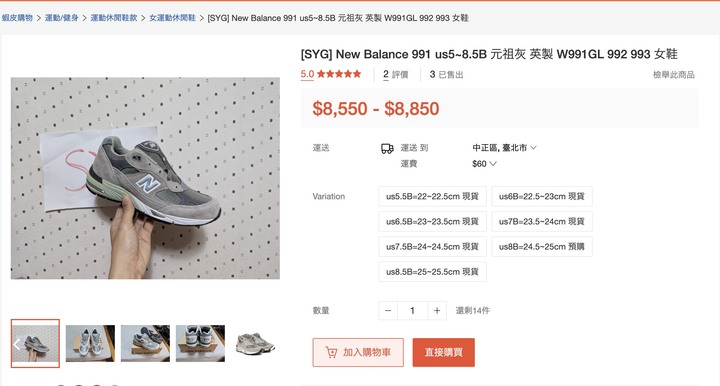720x386 pixels.
Task: Click the minus quantity stepper icon
Action: 388,311
